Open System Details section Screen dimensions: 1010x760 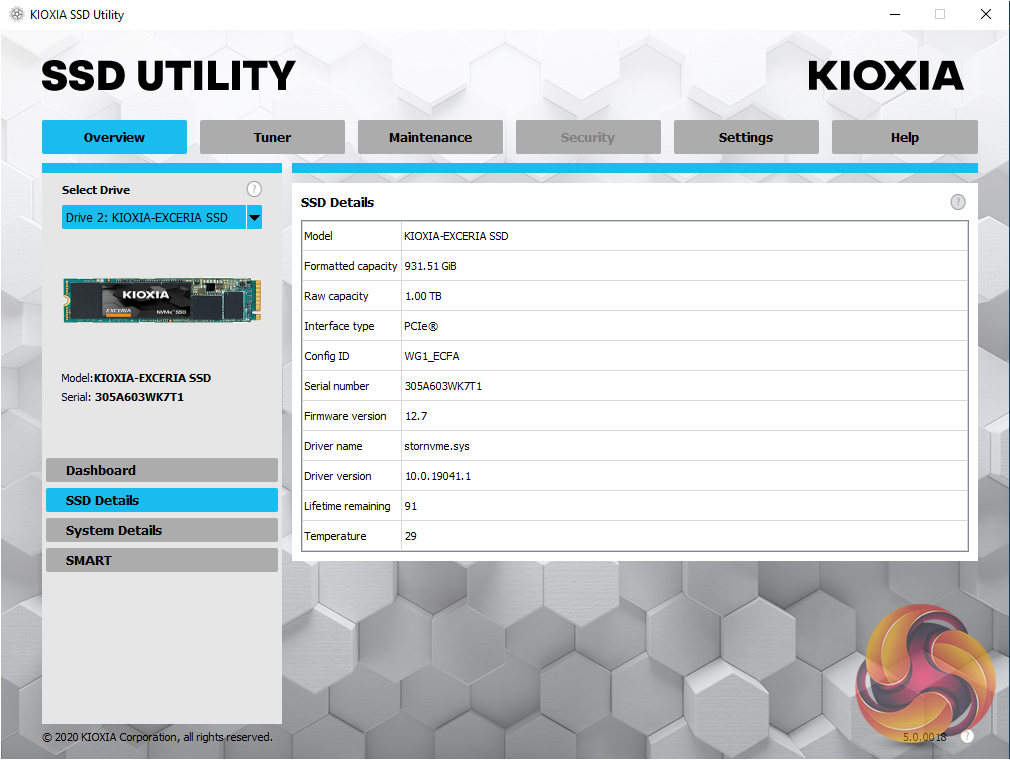coord(162,530)
